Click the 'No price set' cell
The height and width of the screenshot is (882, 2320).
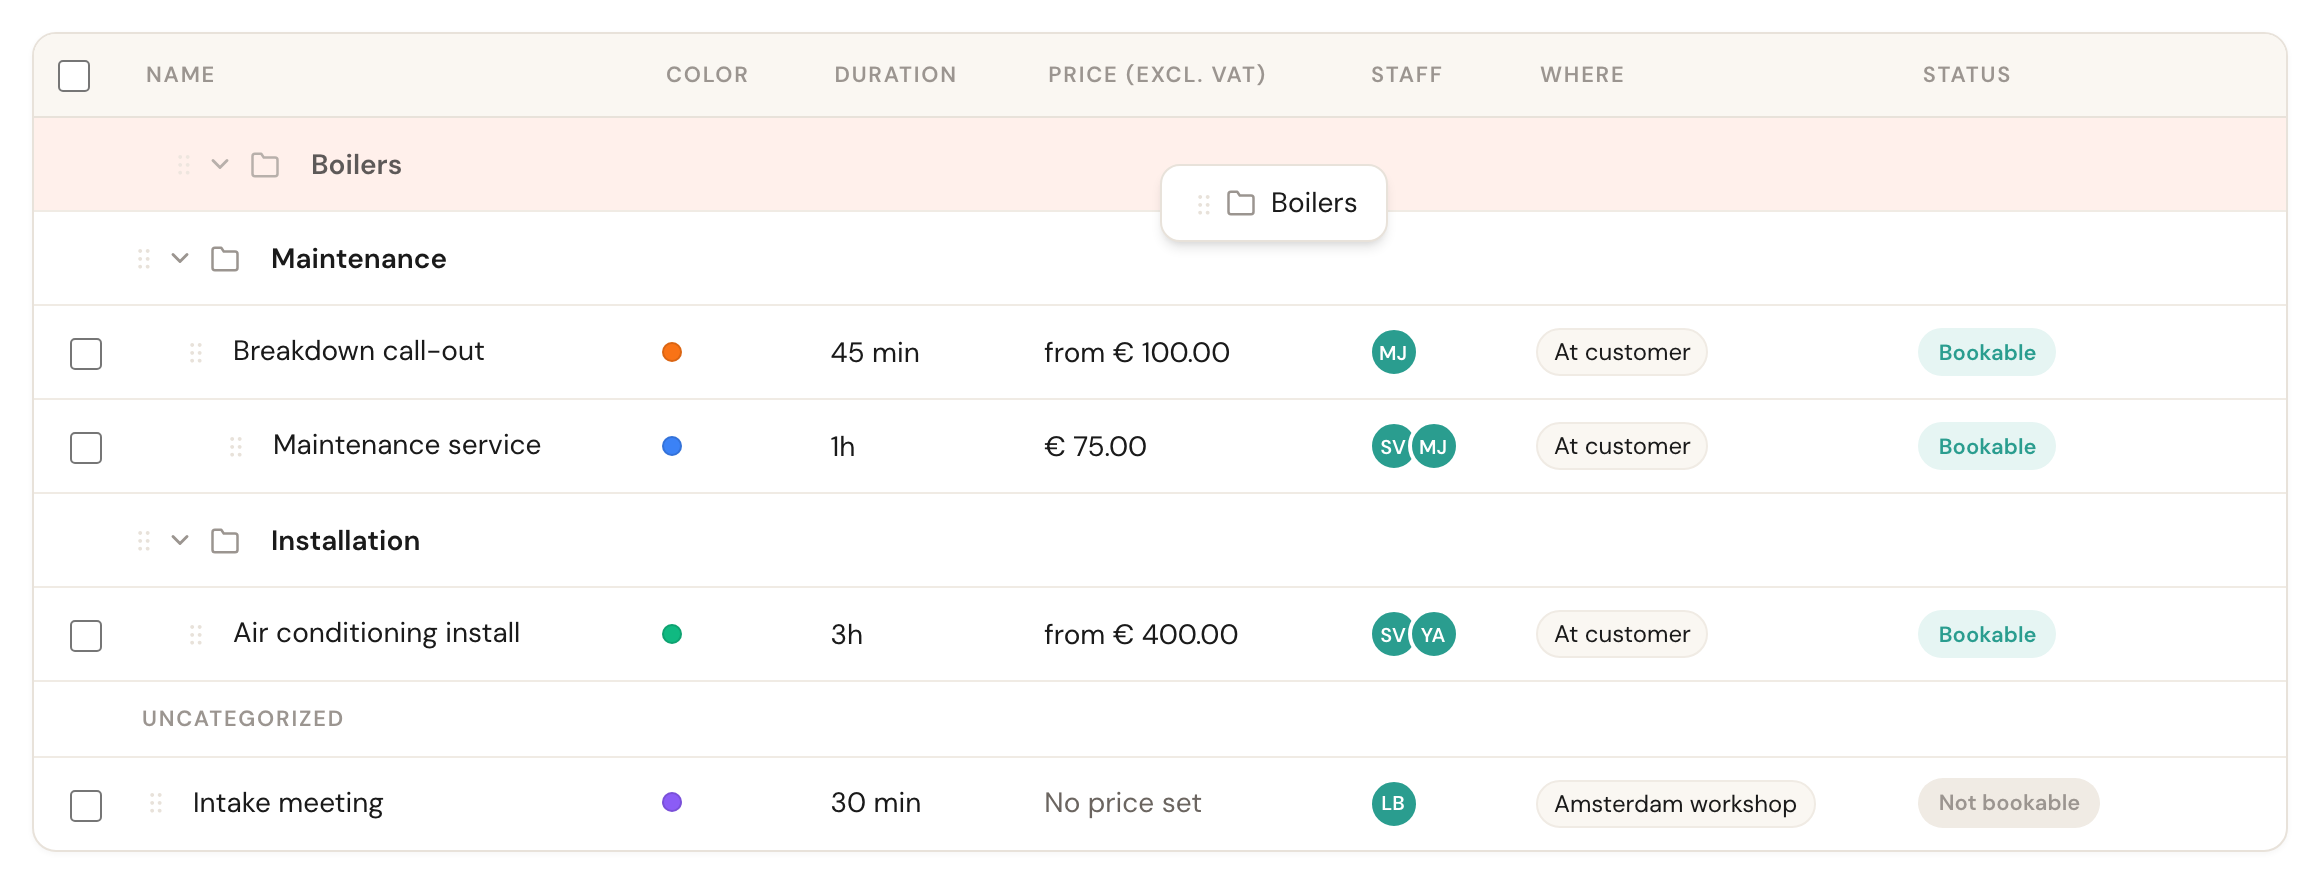click(x=1122, y=803)
